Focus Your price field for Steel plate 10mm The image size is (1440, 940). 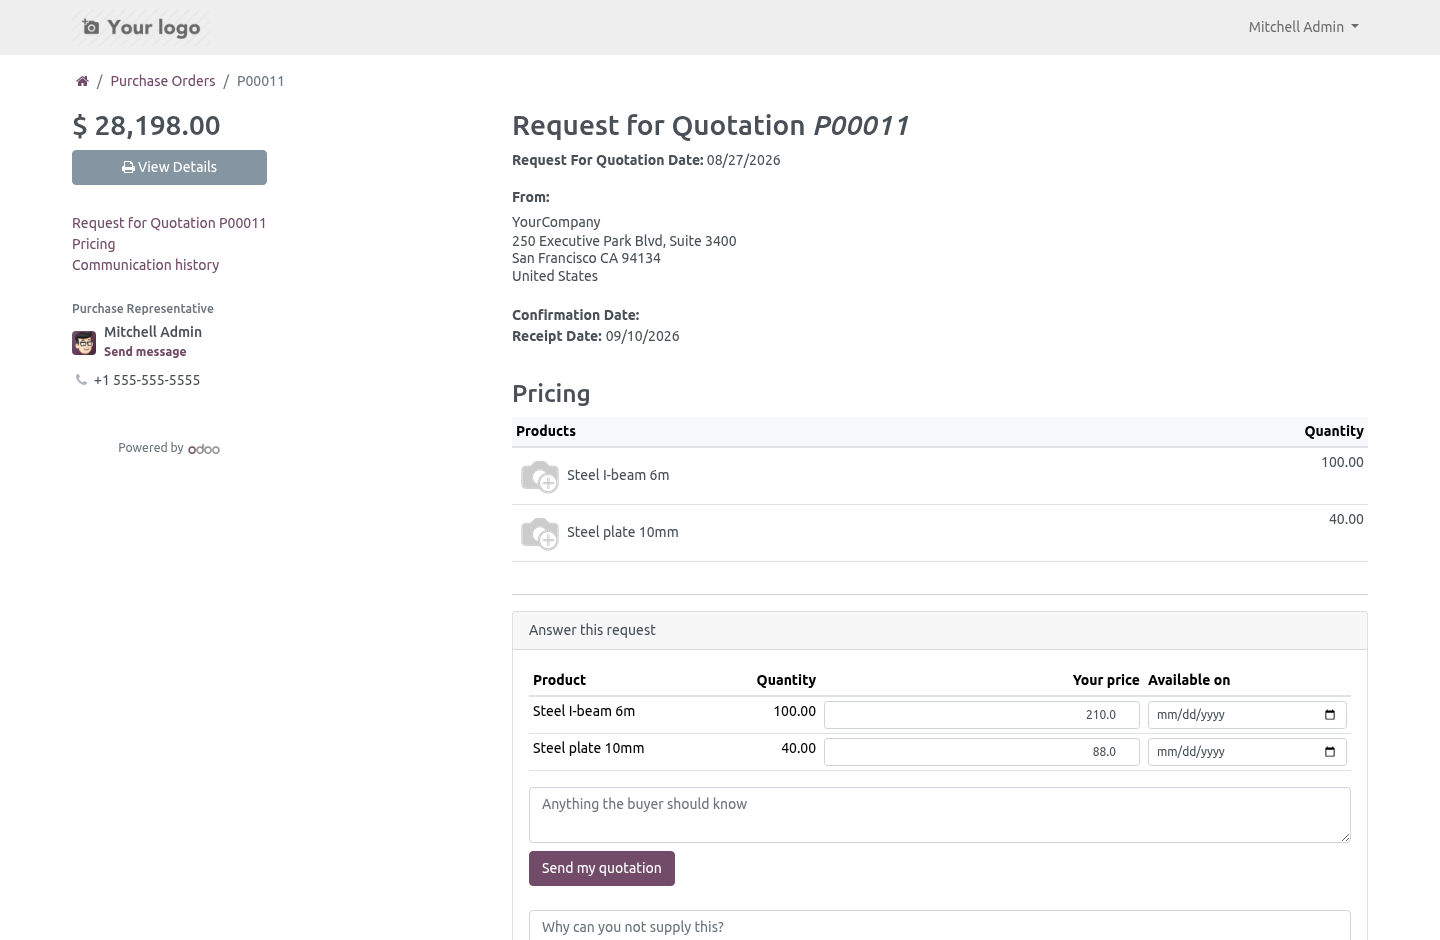pos(982,752)
